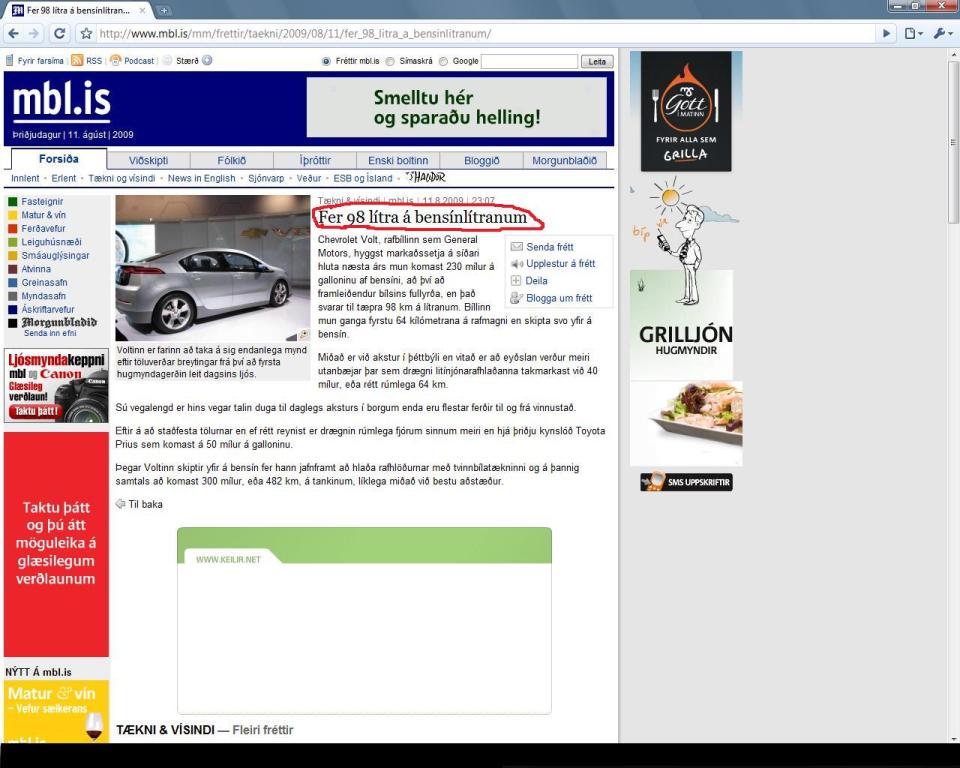Click the 'Fyrir farsíma' mobile icon
This screenshot has height=768, width=960.
point(9,61)
